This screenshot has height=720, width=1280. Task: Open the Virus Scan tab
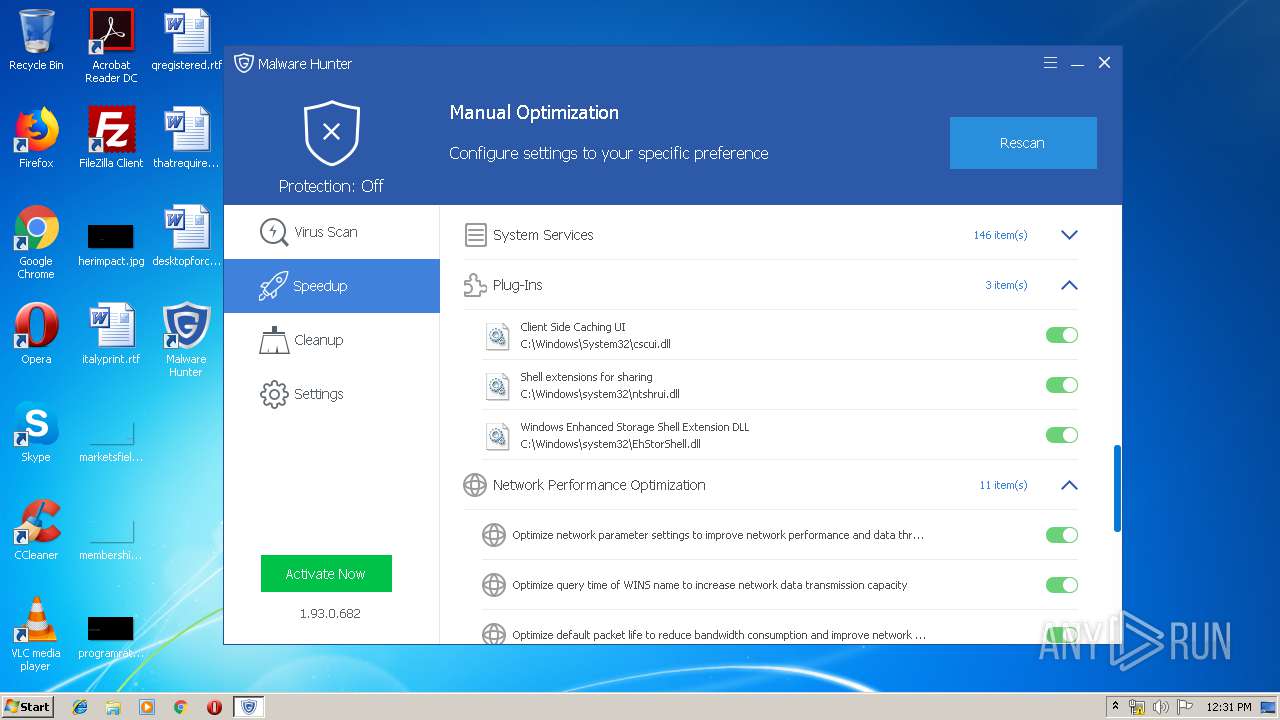332,232
